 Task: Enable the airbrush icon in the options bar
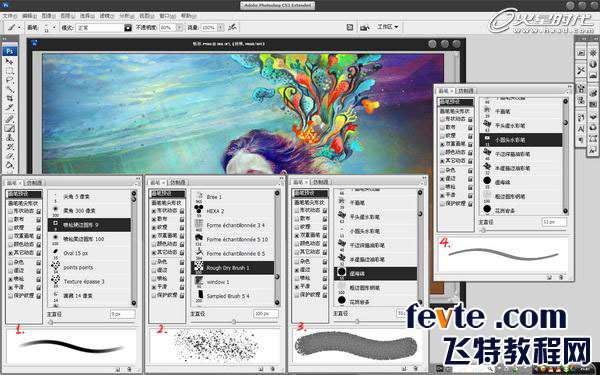click(x=232, y=28)
